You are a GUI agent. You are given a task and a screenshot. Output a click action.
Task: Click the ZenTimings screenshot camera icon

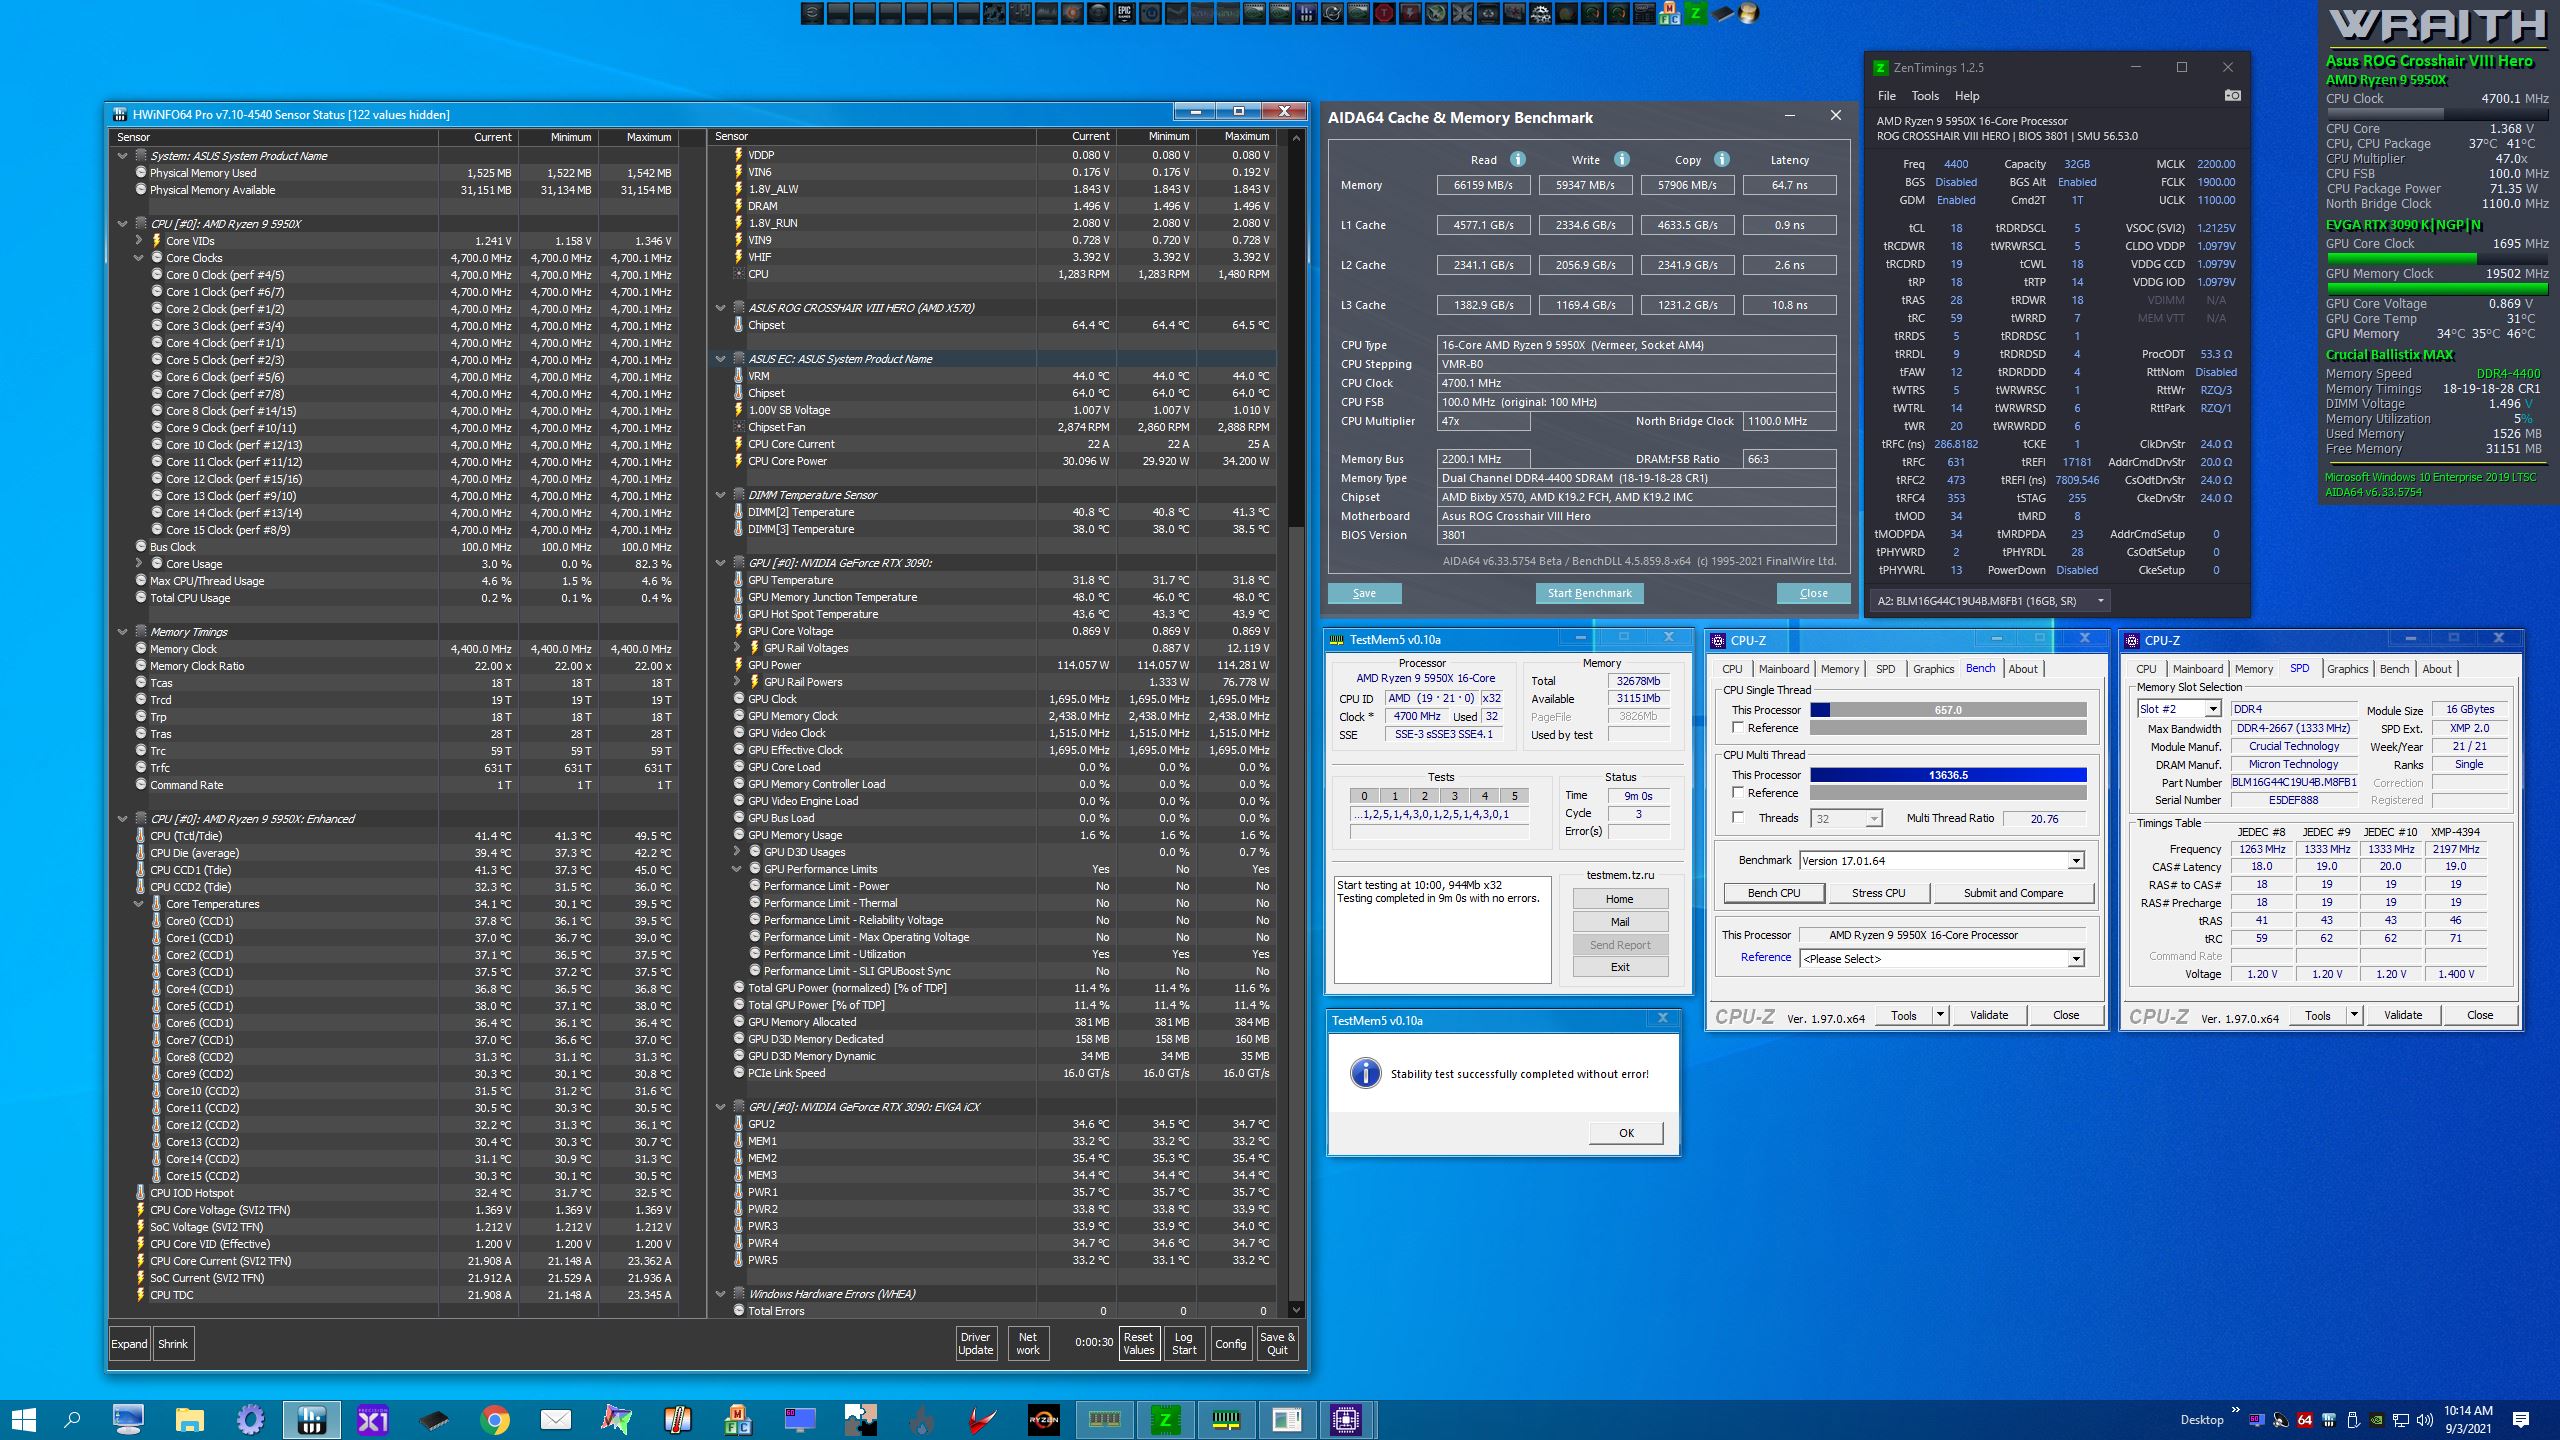(x=2232, y=96)
